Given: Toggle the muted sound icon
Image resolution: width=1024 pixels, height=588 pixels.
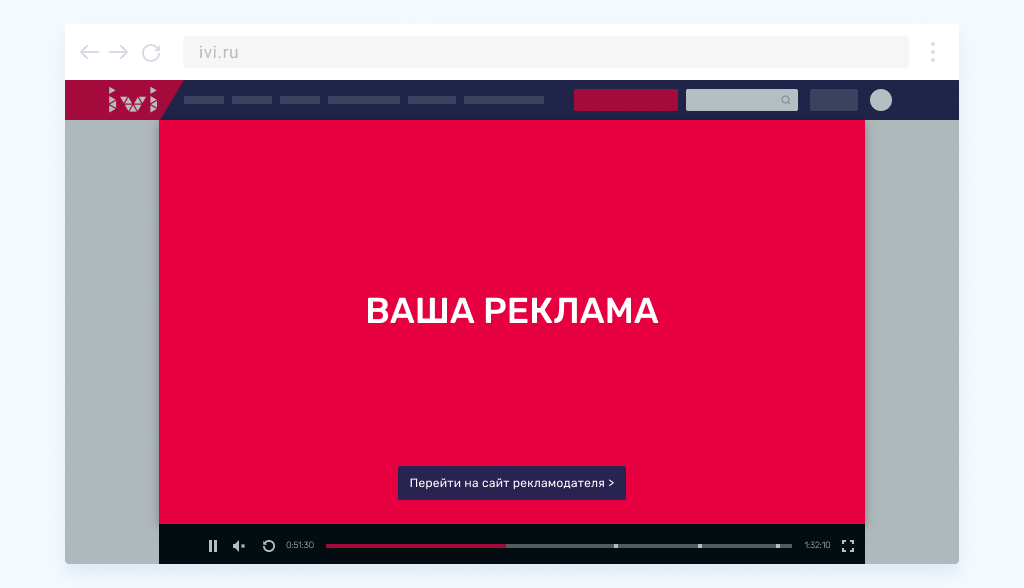Looking at the screenshot, I should [x=239, y=546].
